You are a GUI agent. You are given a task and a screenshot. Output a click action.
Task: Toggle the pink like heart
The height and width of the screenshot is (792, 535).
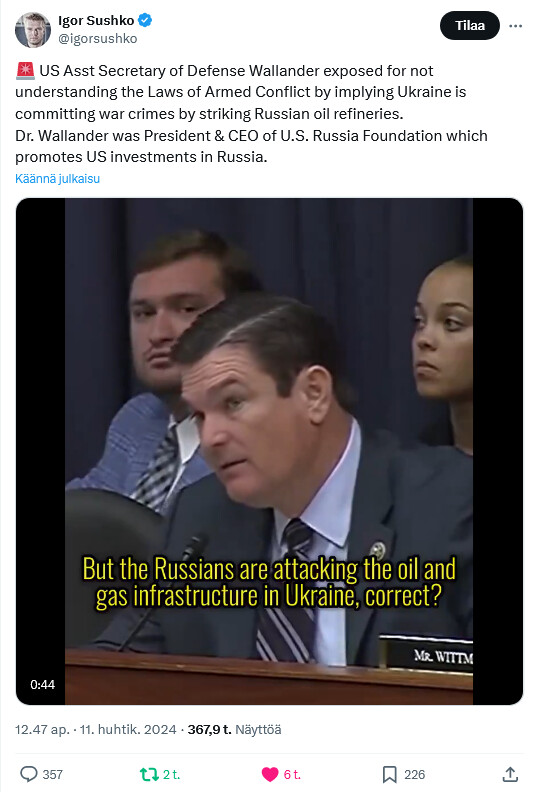pyautogui.click(x=270, y=774)
